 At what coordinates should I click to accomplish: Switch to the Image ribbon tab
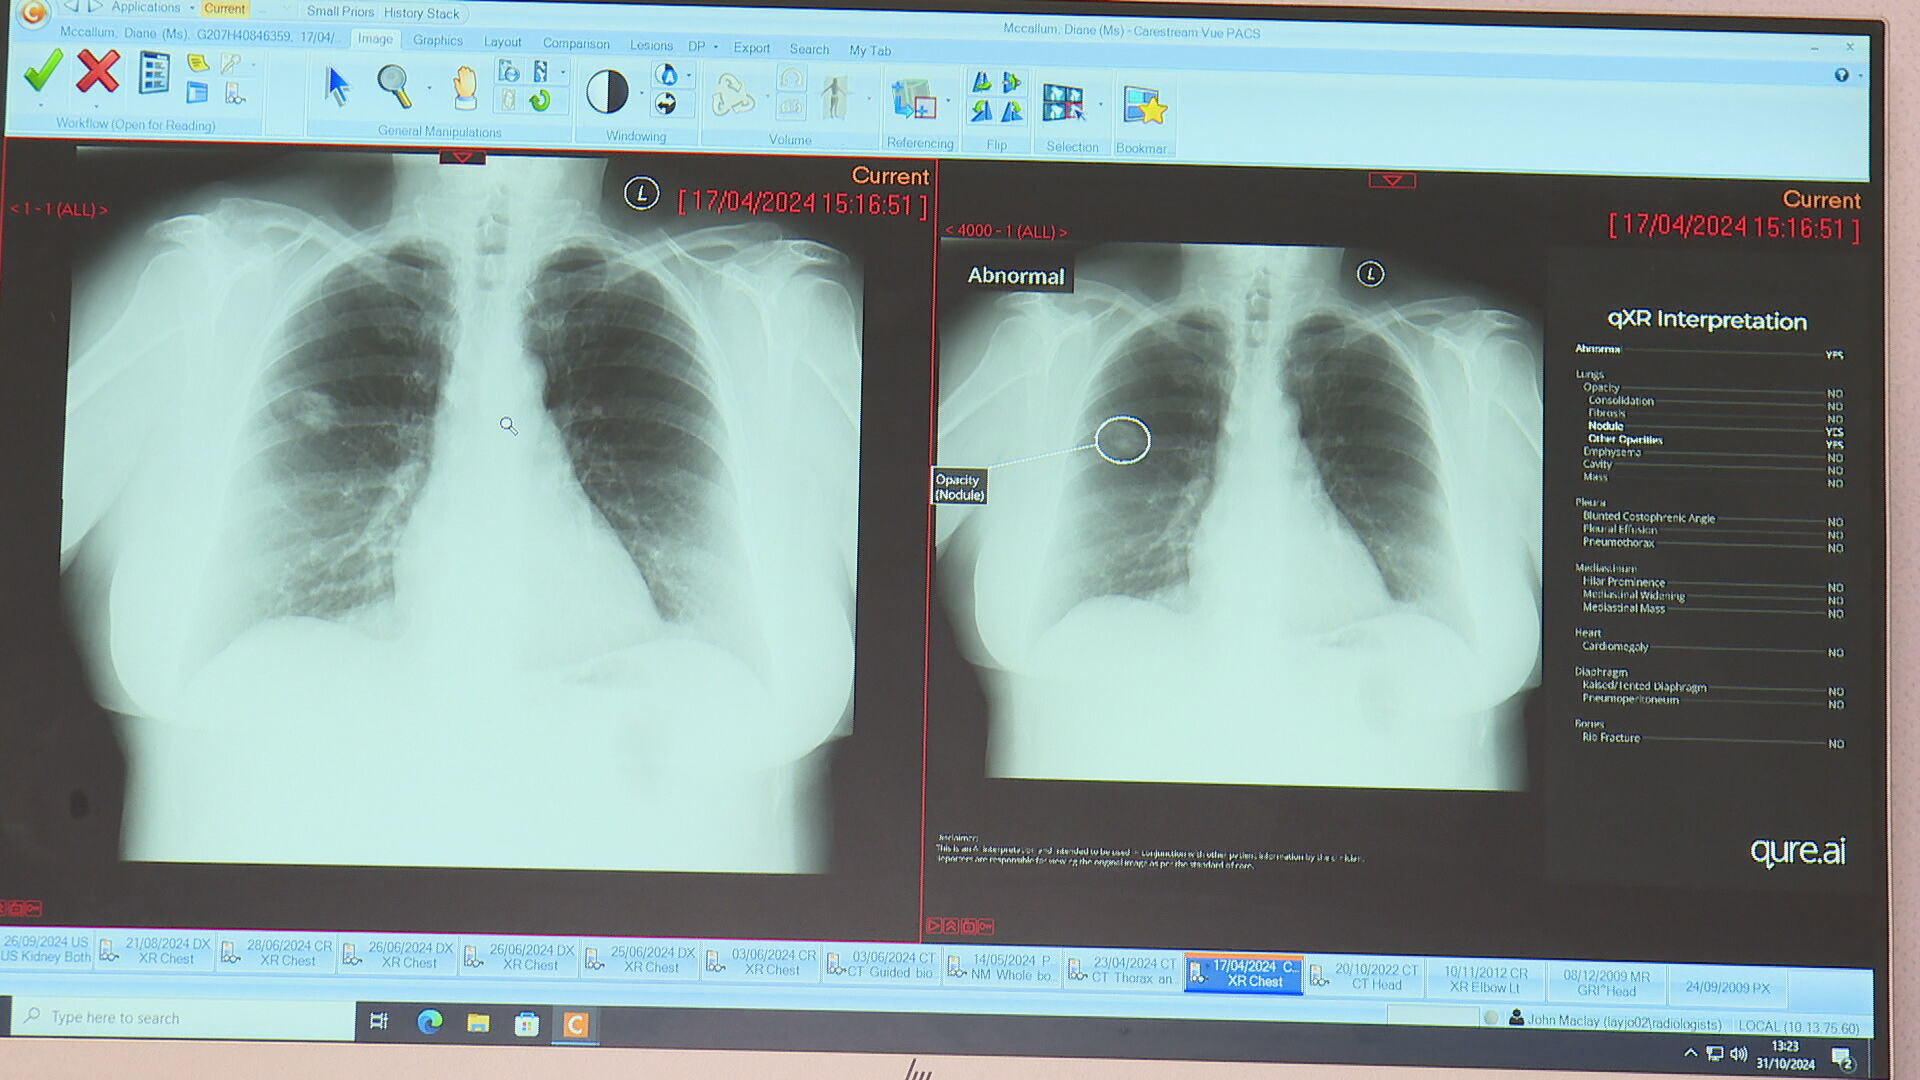375,39
